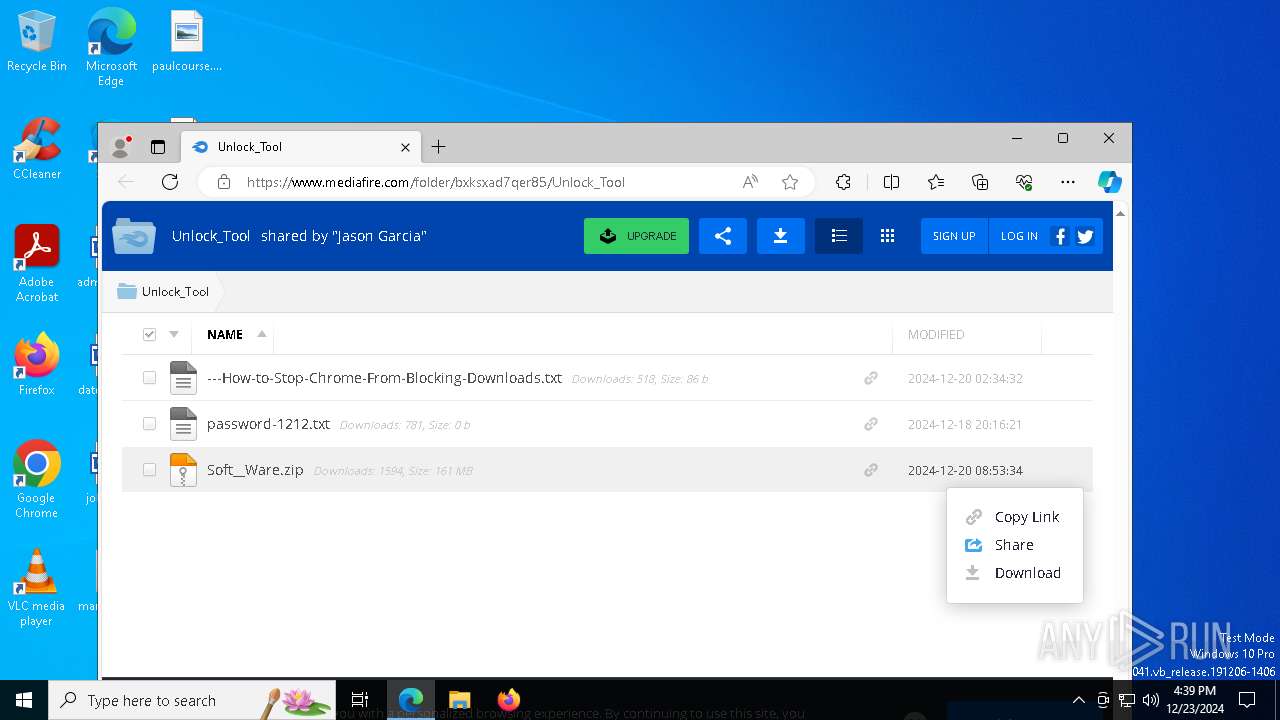Log in with Twitter icon
This screenshot has height=720, width=1280.
click(1085, 236)
